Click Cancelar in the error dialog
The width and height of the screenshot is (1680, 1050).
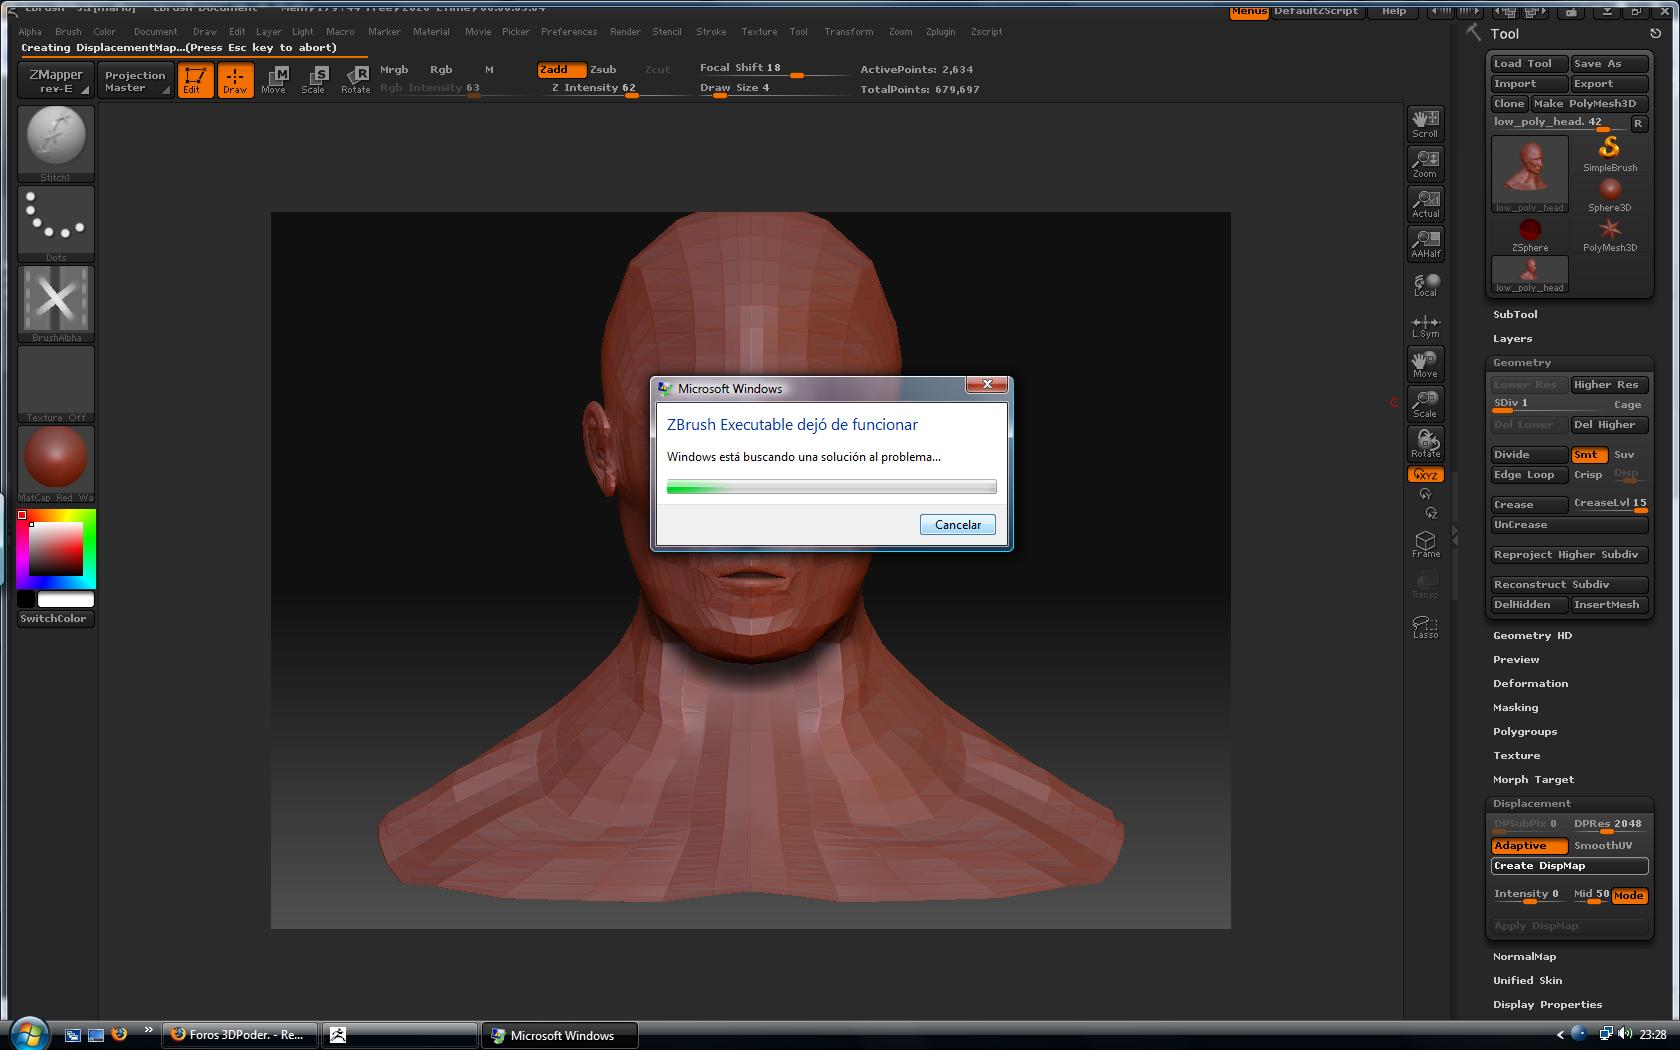point(958,525)
